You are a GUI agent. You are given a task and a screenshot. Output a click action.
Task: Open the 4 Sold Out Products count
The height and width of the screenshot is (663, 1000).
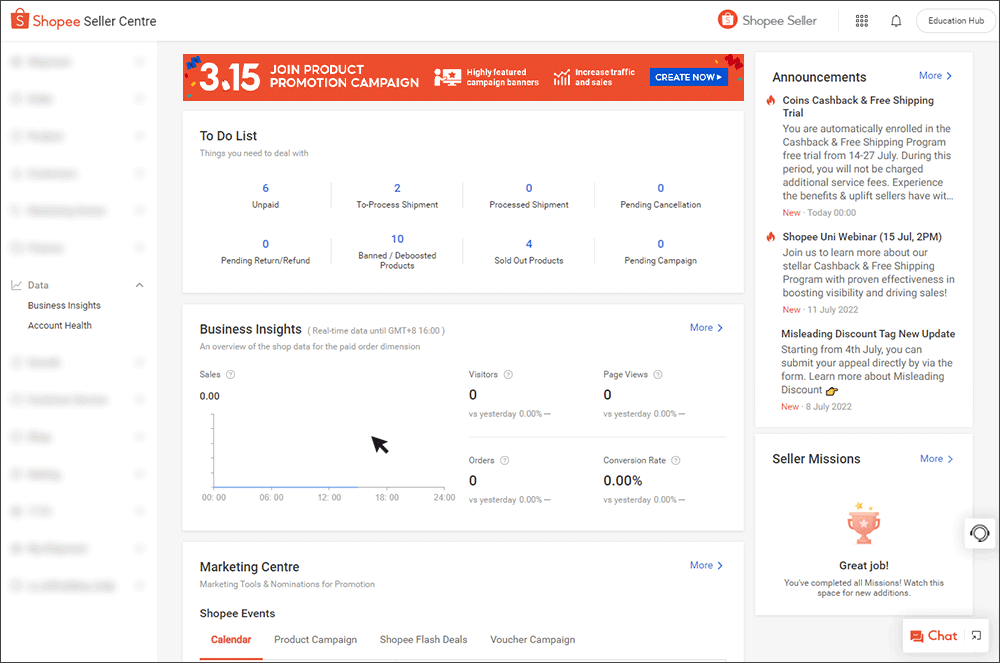[x=529, y=244]
